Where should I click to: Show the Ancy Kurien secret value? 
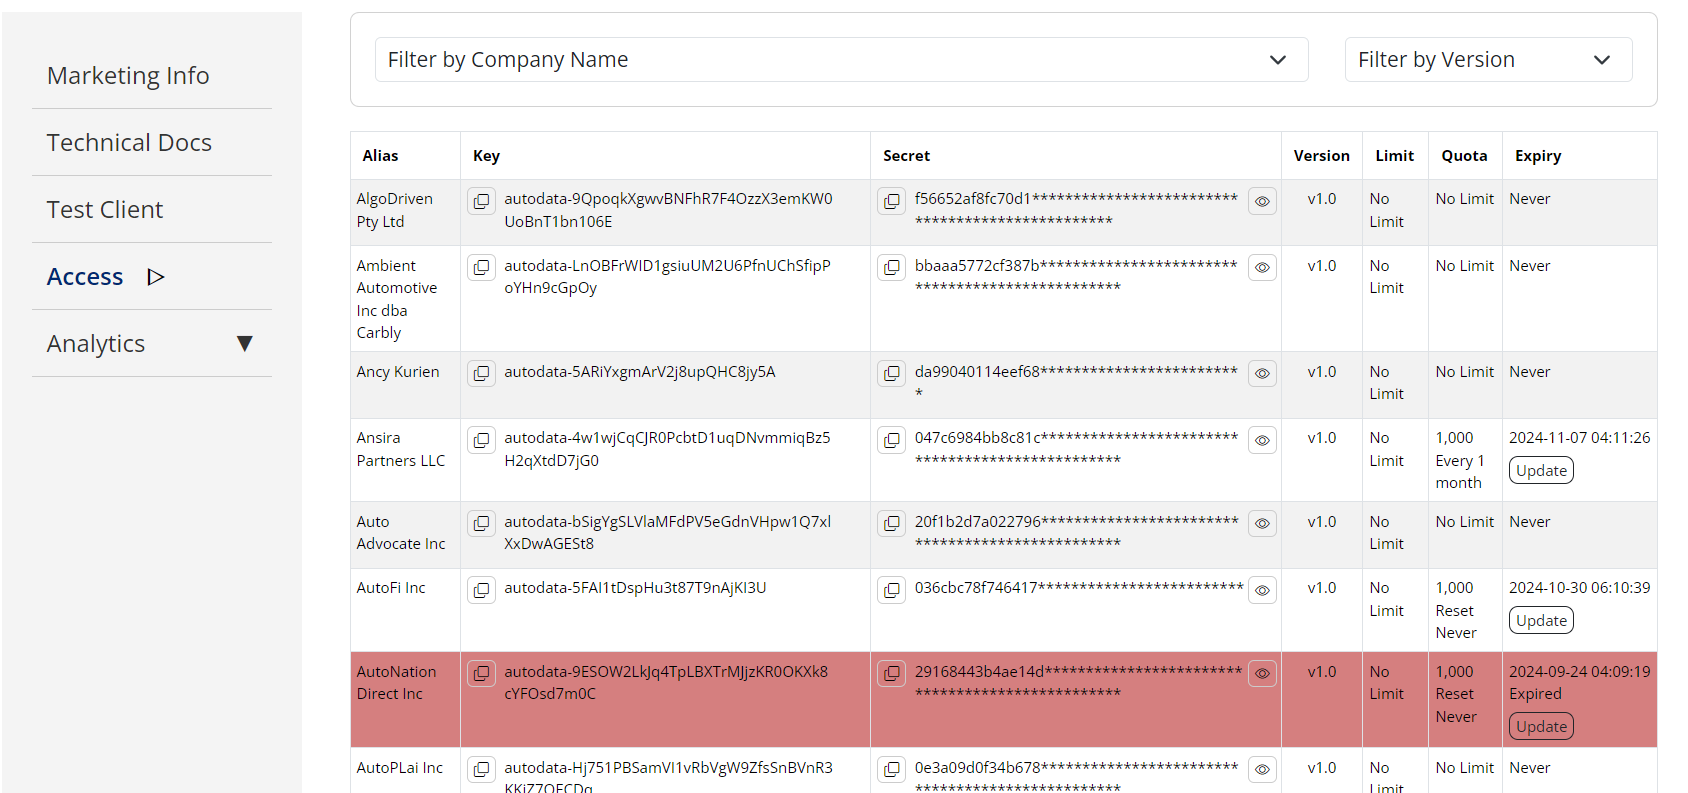(x=1262, y=374)
